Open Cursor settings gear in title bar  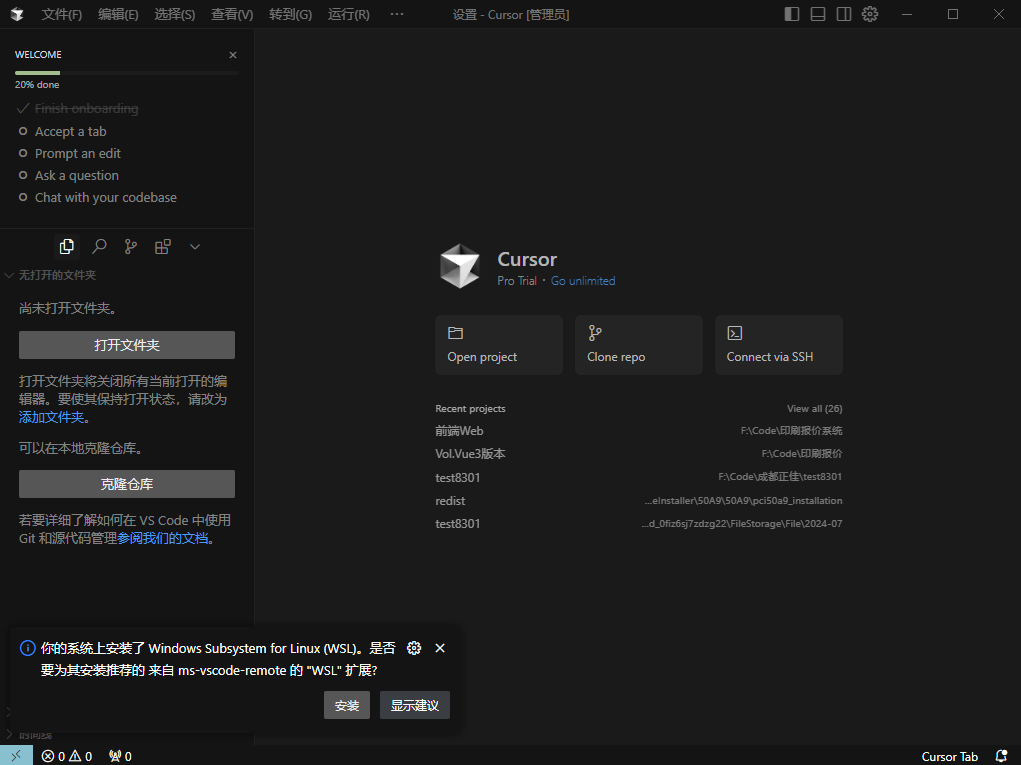(x=870, y=14)
